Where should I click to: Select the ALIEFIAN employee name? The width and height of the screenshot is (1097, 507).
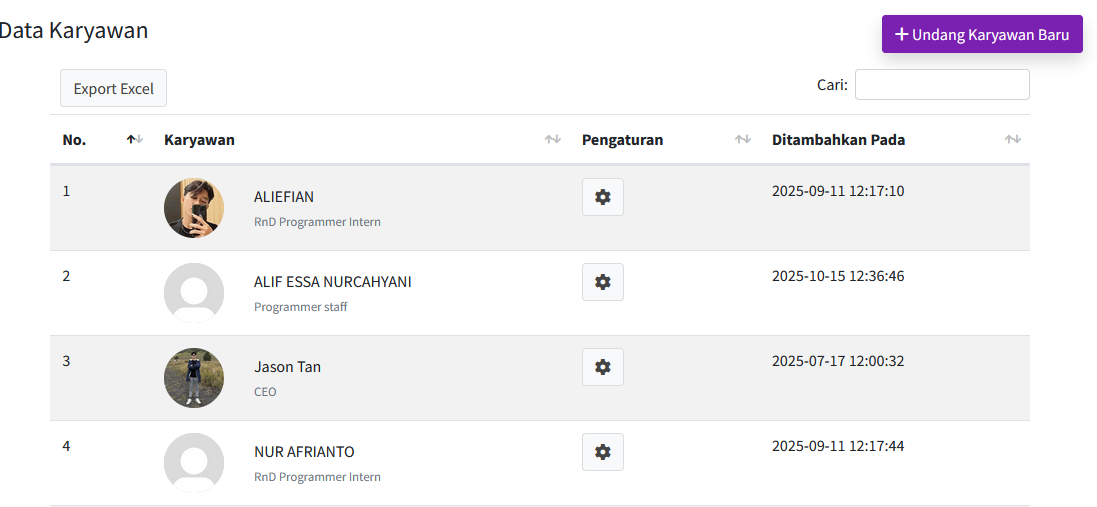pyautogui.click(x=284, y=197)
